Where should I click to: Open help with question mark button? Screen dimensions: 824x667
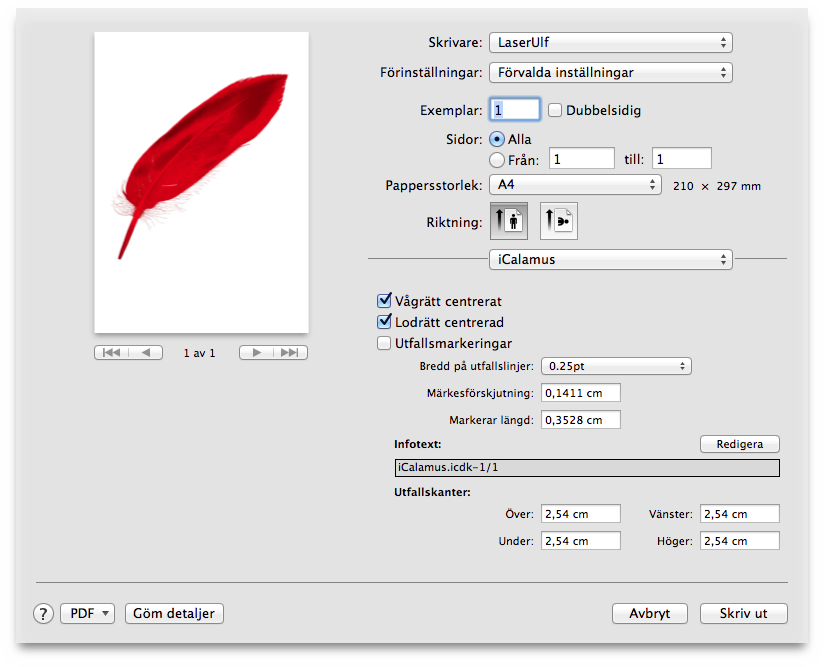pyautogui.click(x=44, y=613)
